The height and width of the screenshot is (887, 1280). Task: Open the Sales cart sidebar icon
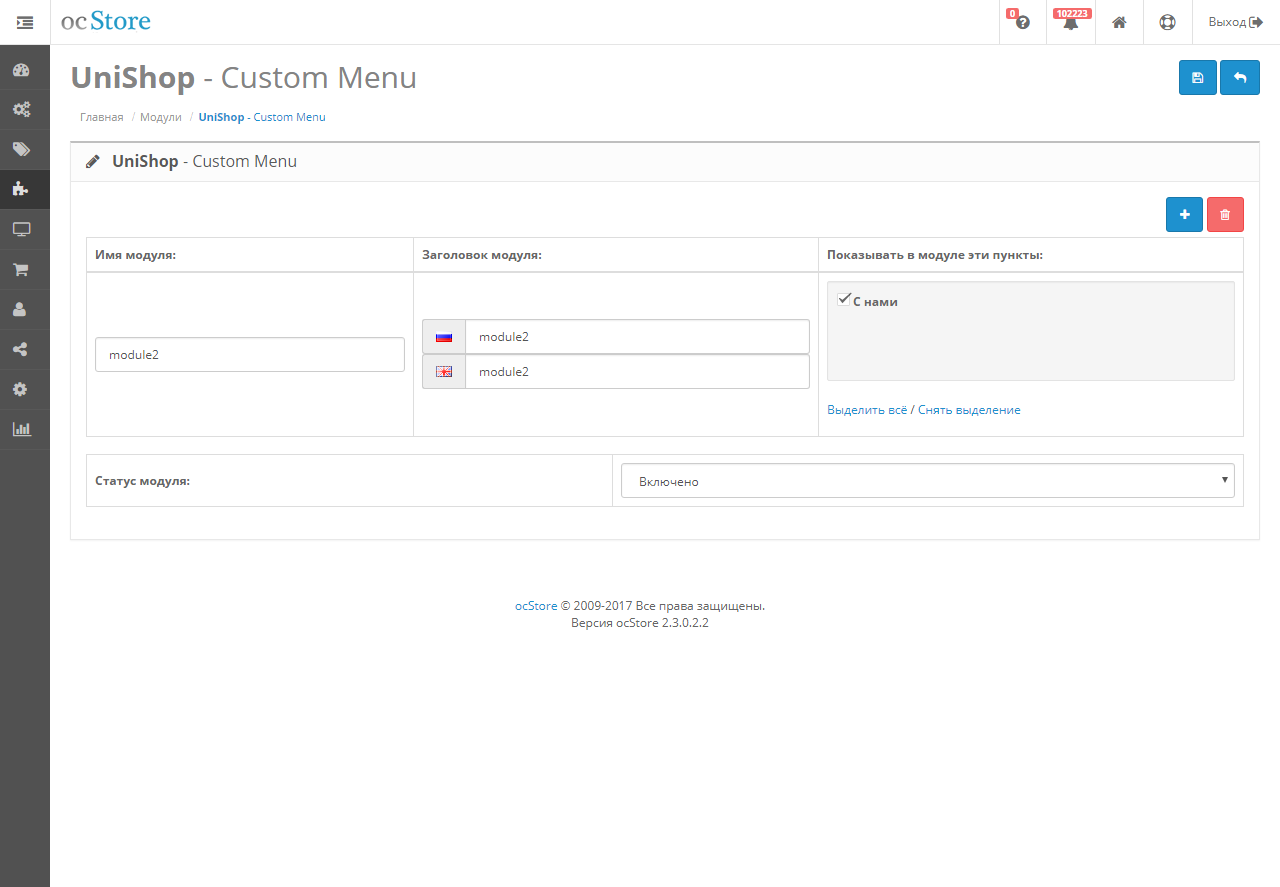(x=21, y=269)
